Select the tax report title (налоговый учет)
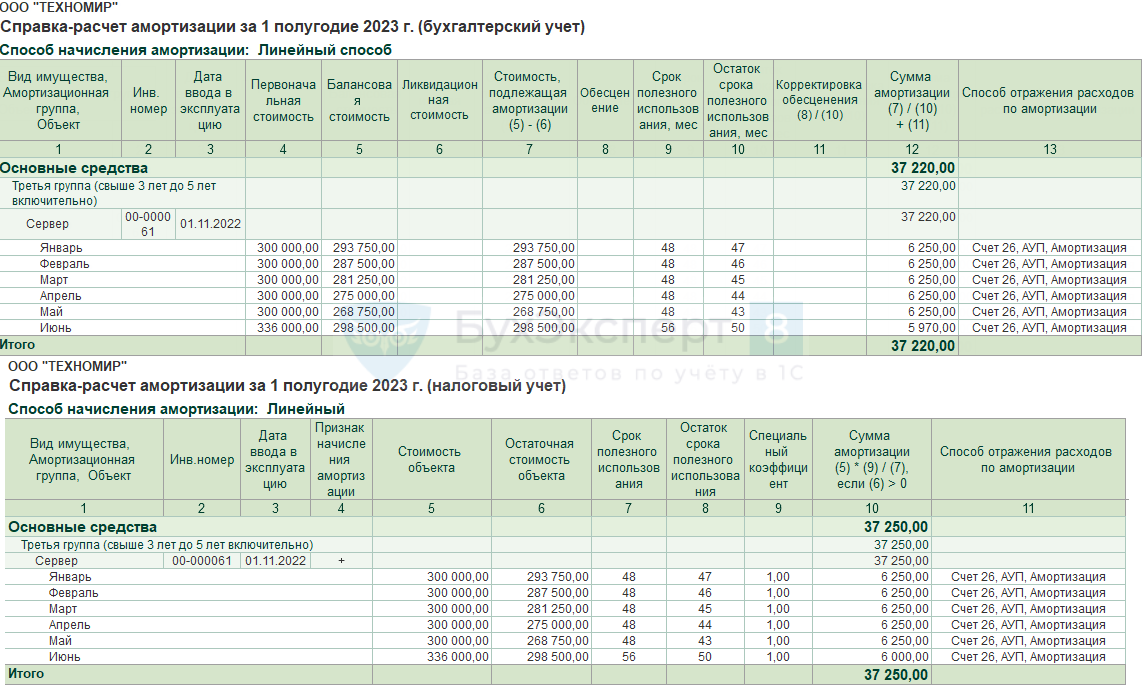The image size is (1142, 687). pos(287,385)
